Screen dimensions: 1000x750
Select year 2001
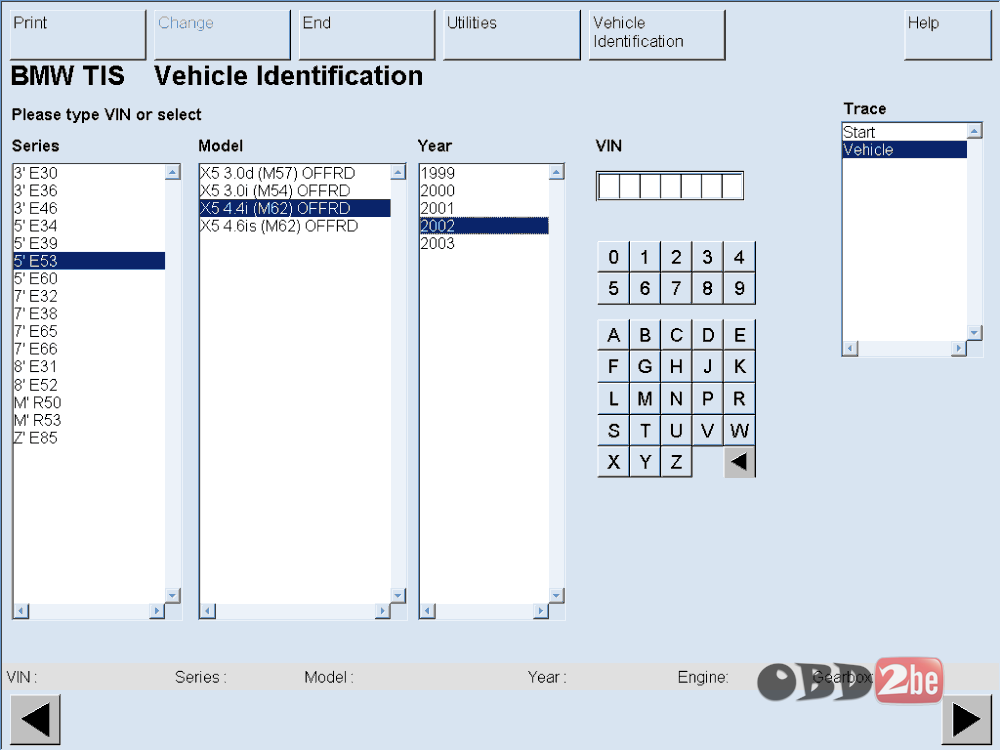pyautogui.click(x=484, y=208)
